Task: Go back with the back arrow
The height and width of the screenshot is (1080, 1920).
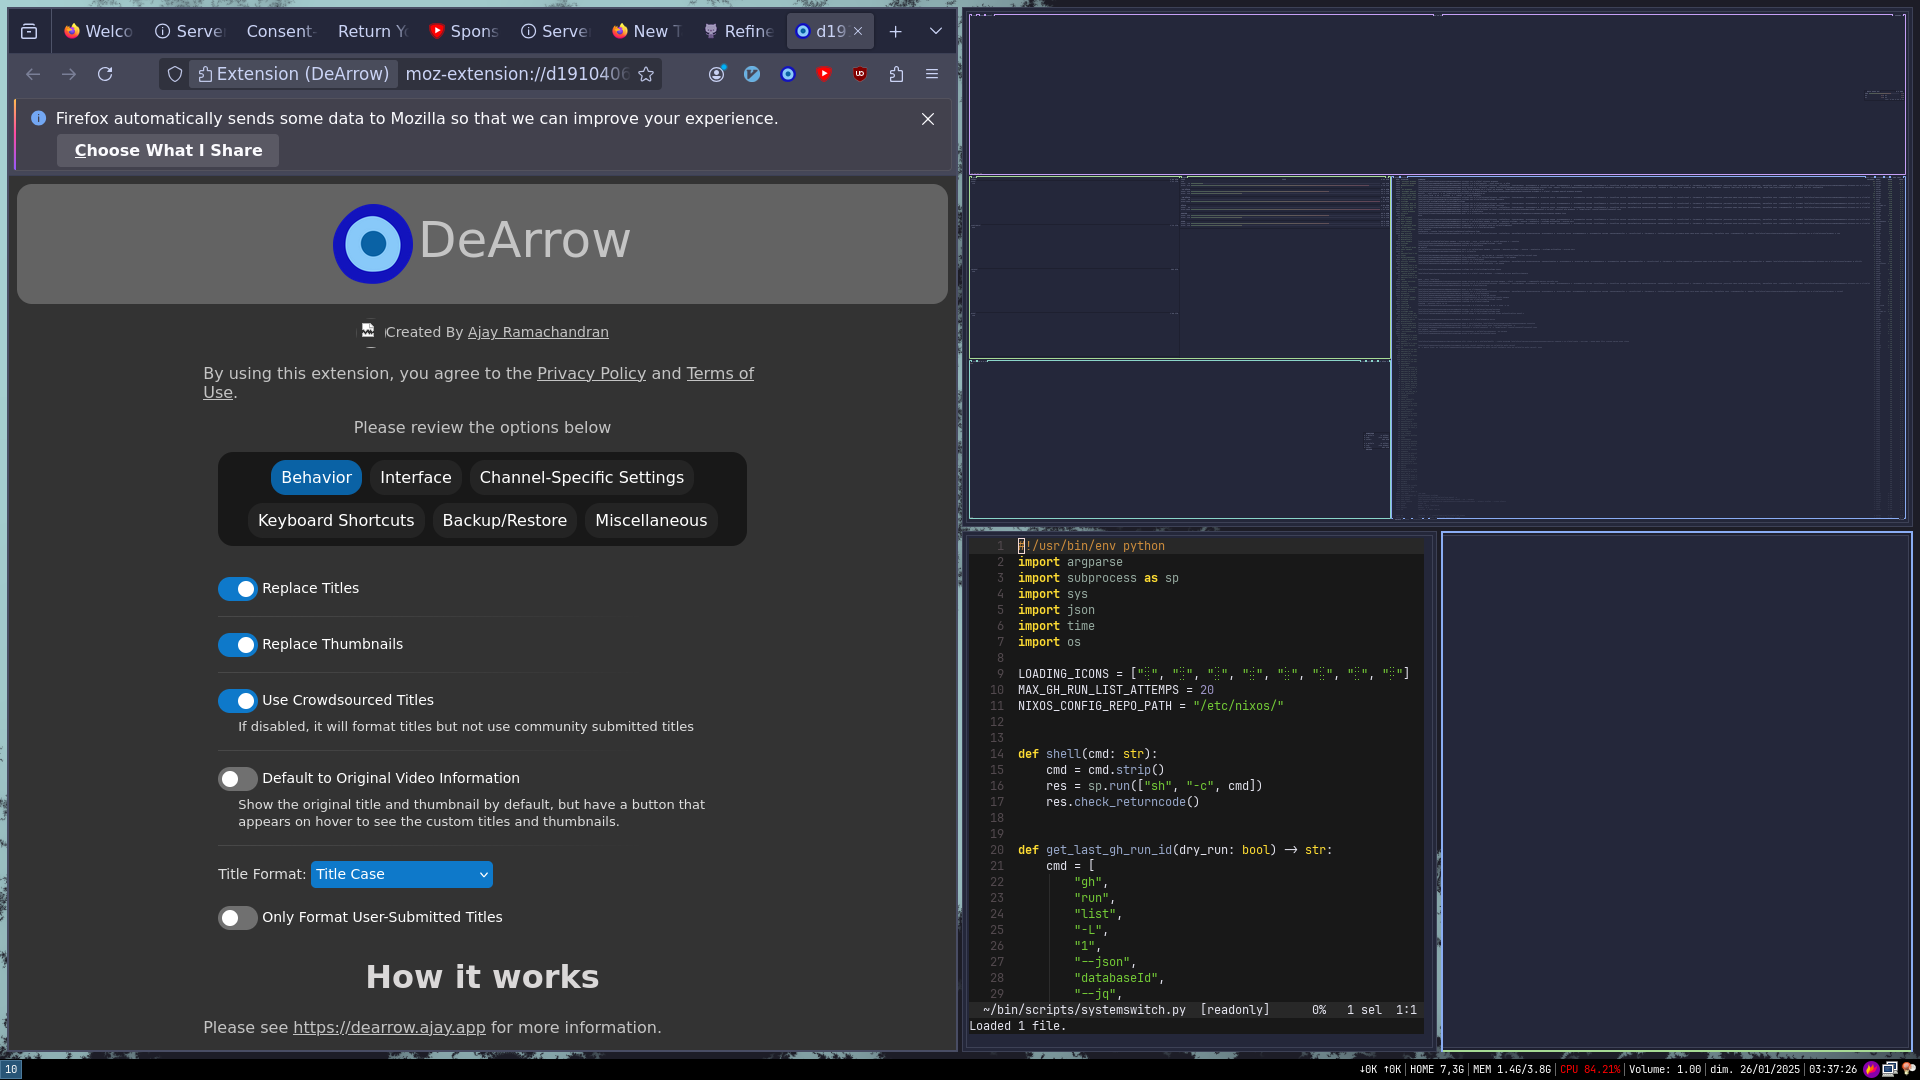Action: 33,74
